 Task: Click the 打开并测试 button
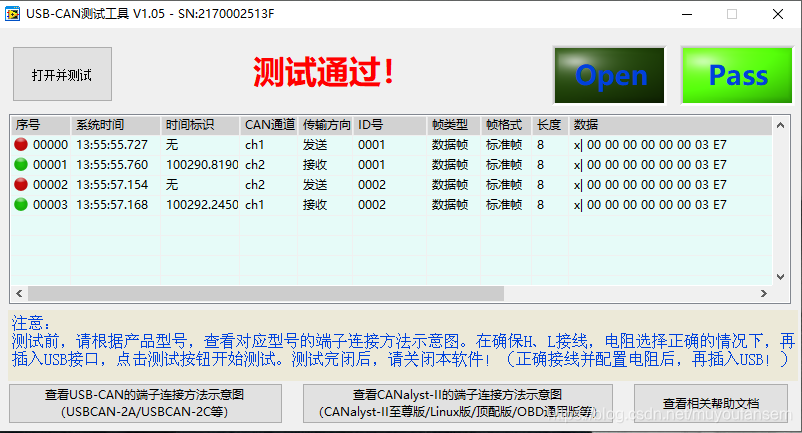[x=62, y=74]
